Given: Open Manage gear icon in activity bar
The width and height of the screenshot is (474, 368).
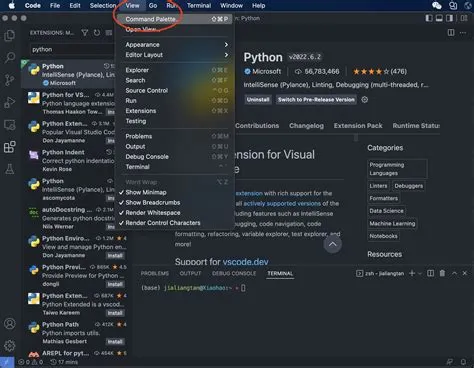Looking at the screenshot, I should click(x=10, y=346).
